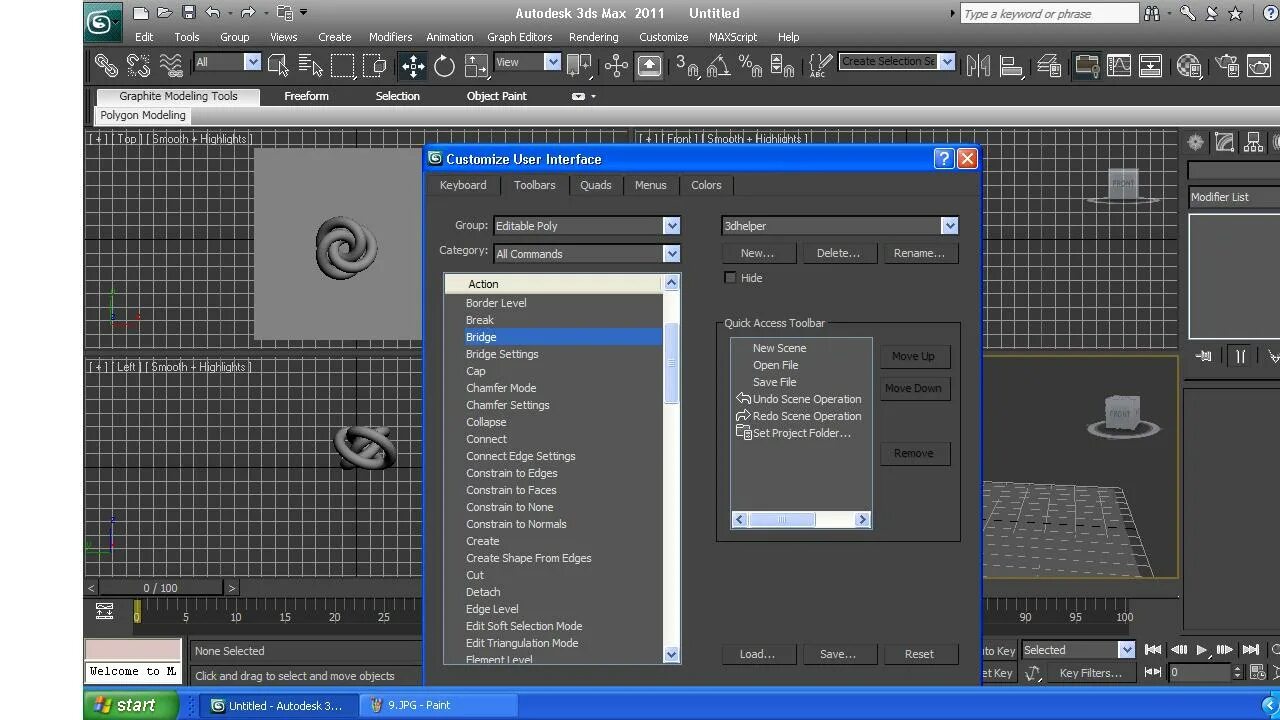Viewport: 1280px width, 720px height.
Task: Click the Undo arrow in title bar
Action: 212,13
